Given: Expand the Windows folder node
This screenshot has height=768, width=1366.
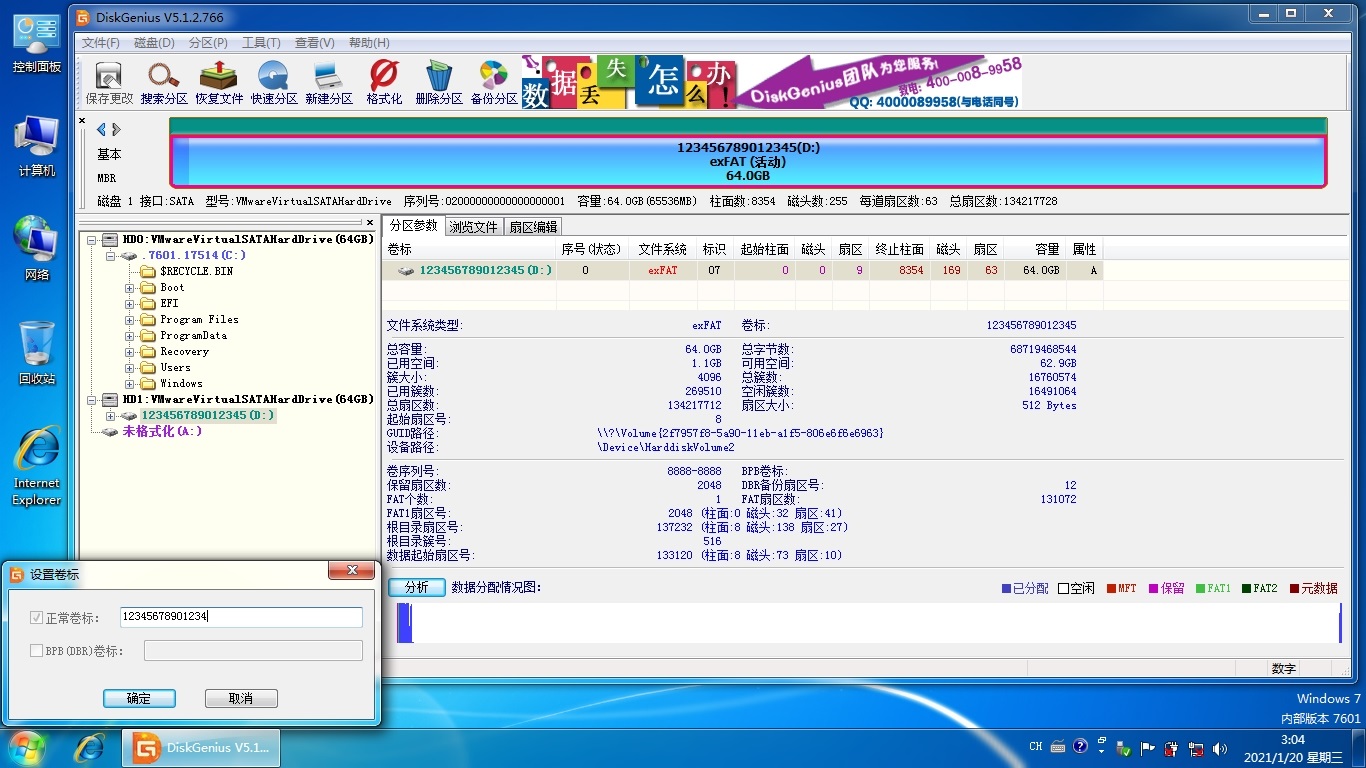Looking at the screenshot, I should (x=130, y=384).
